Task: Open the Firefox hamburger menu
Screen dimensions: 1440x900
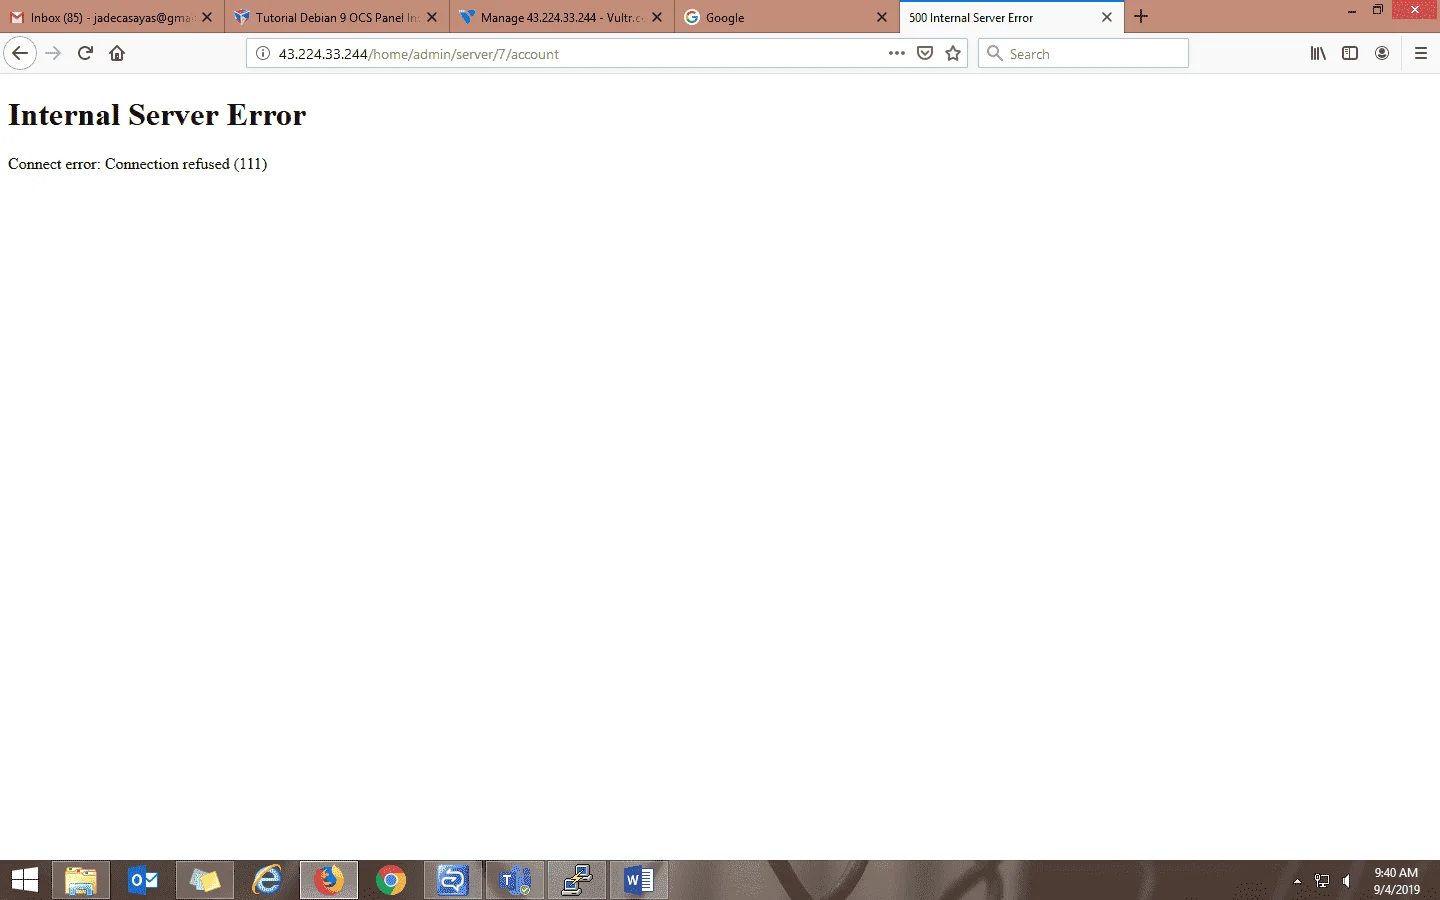Action: [x=1421, y=53]
